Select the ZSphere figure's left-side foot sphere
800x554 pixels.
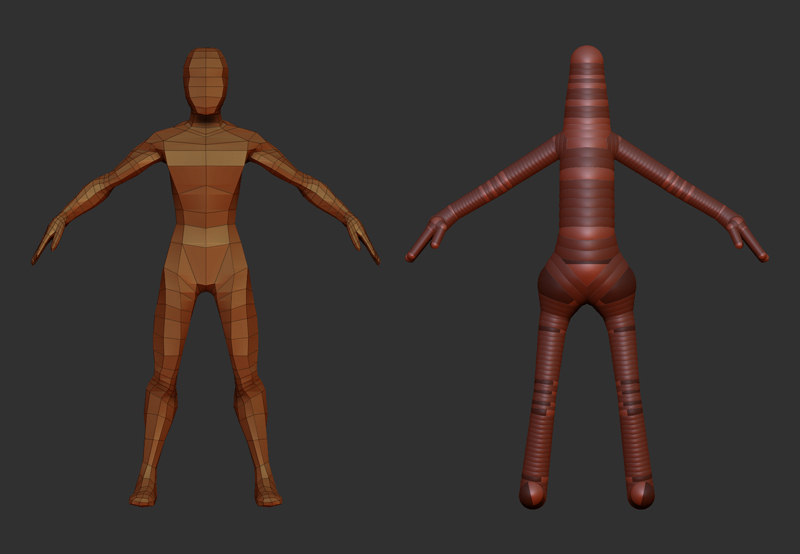(x=532, y=494)
